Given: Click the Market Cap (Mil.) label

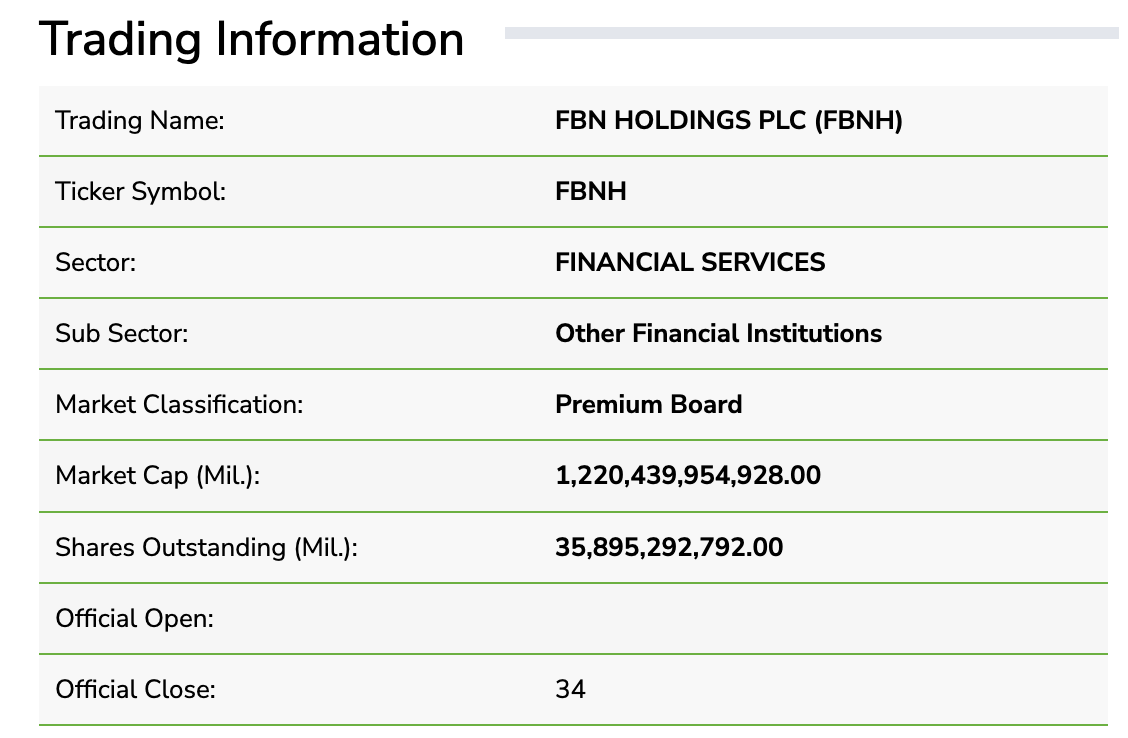Looking at the screenshot, I should click(157, 475).
